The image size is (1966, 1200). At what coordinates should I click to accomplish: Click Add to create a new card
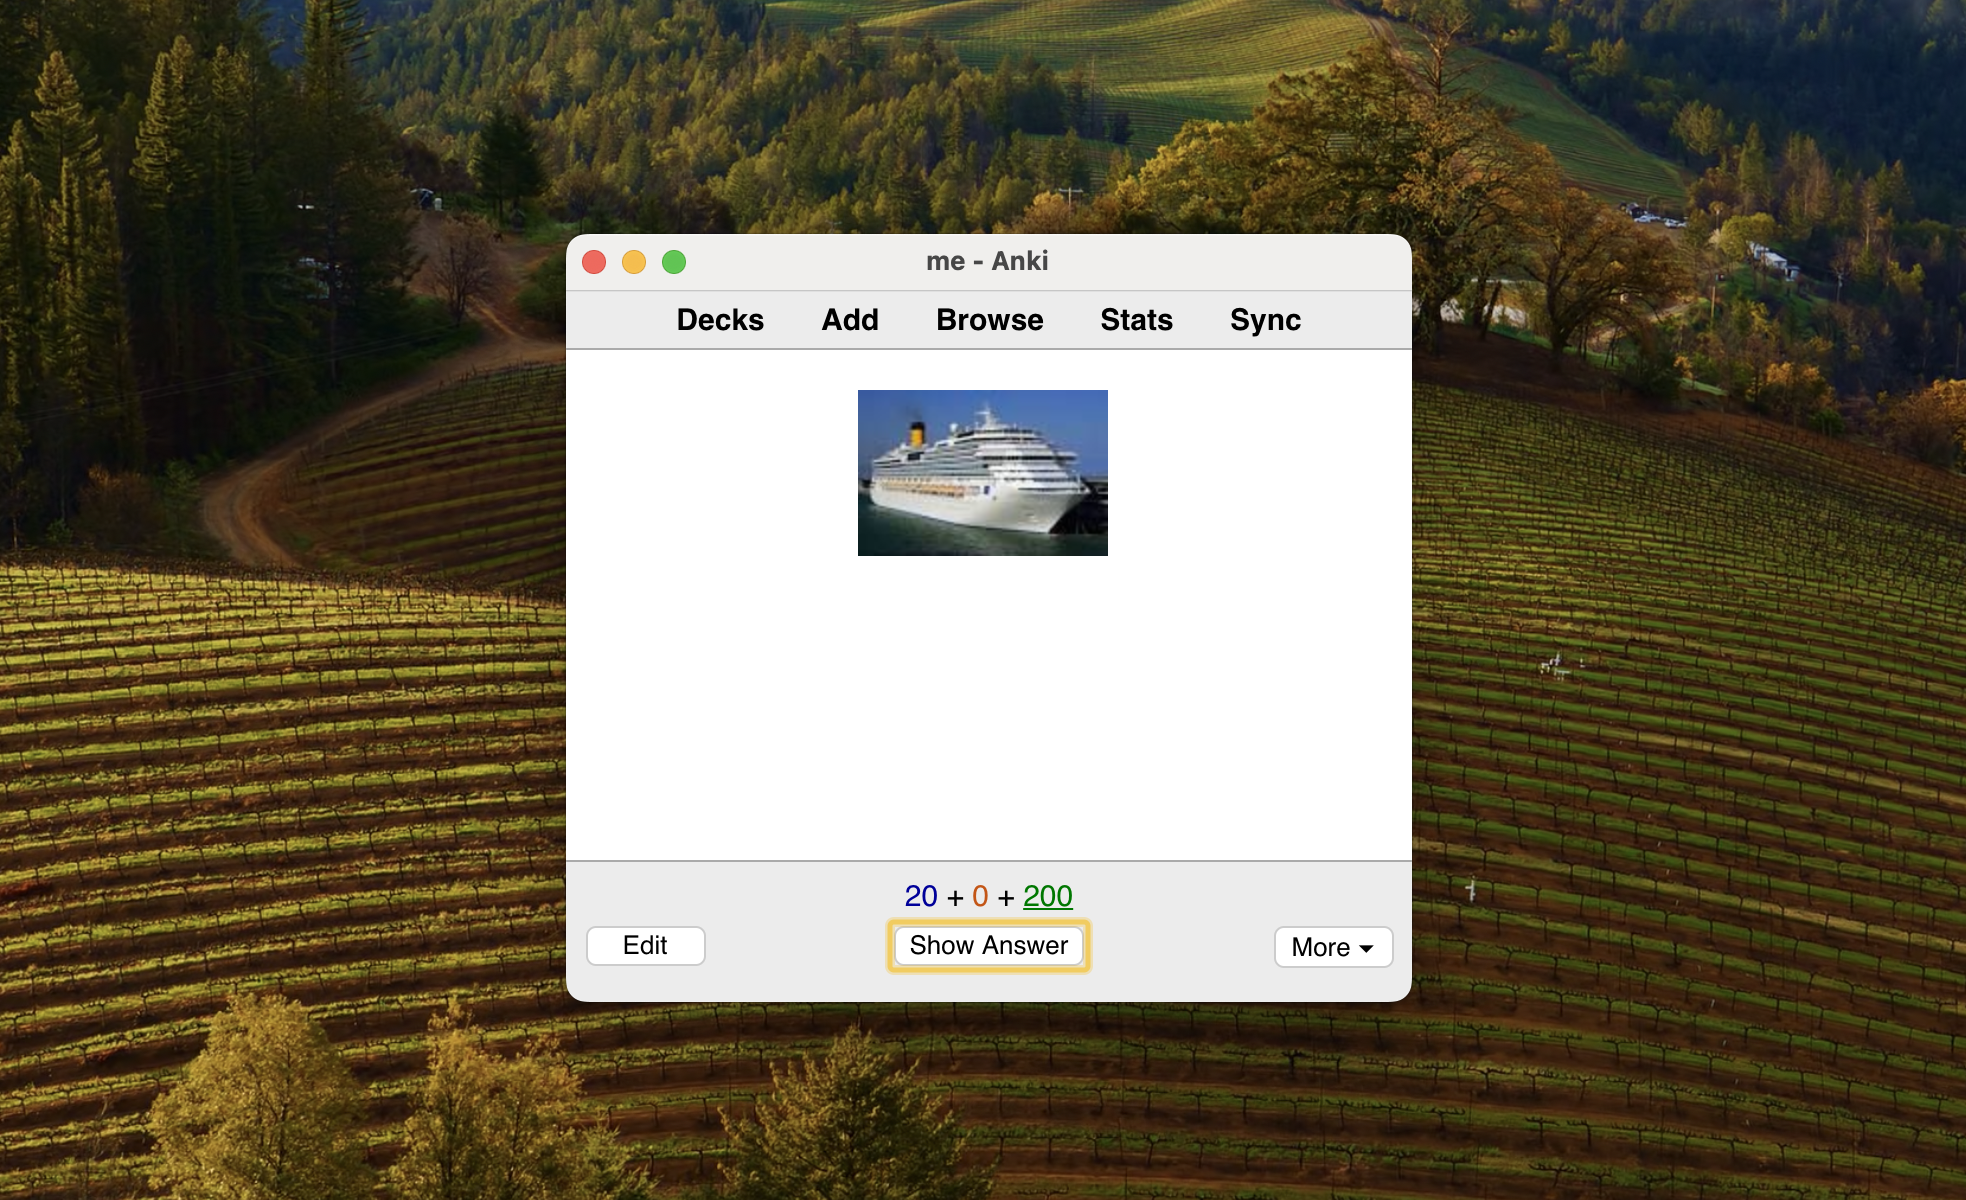(x=850, y=320)
